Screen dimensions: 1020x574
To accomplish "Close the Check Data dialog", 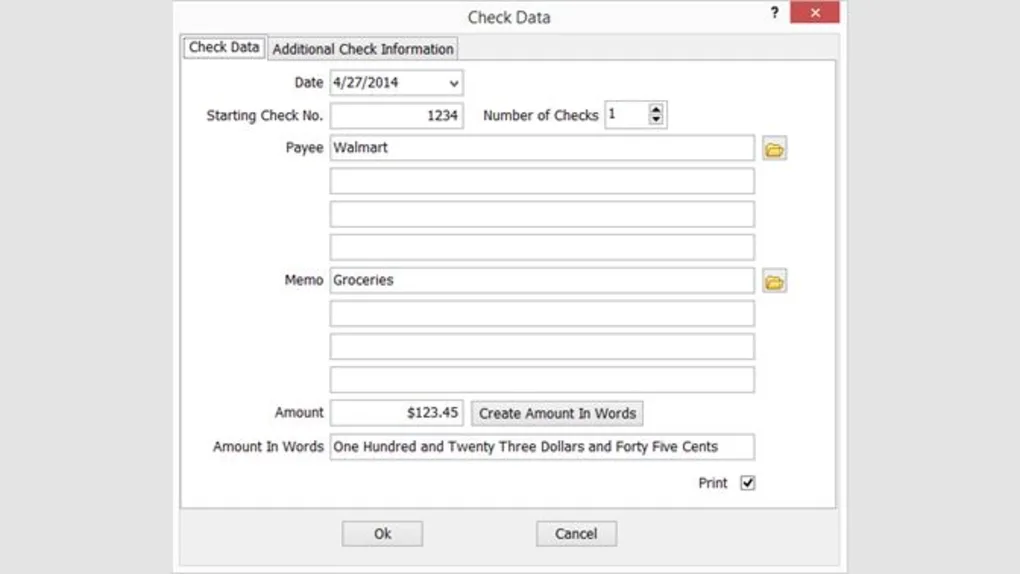I will 814,12.
